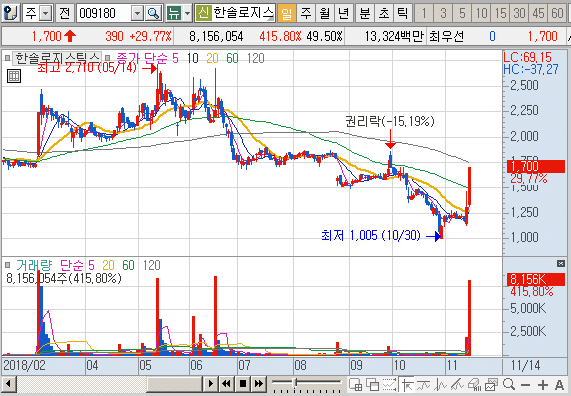The width and height of the screenshot is (571, 396).
Task: Click interval button 15
Action: click(500, 13)
